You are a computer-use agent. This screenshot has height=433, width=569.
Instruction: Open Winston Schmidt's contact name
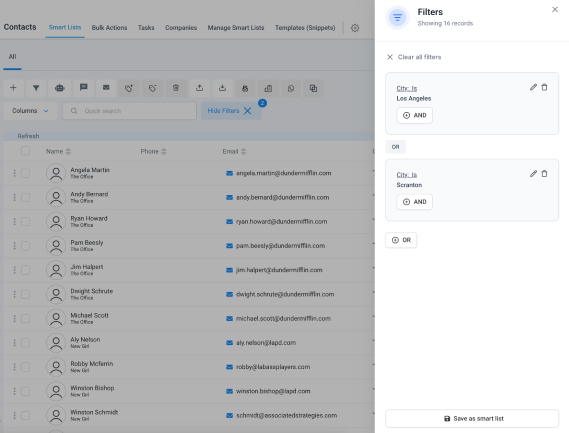coord(94,412)
